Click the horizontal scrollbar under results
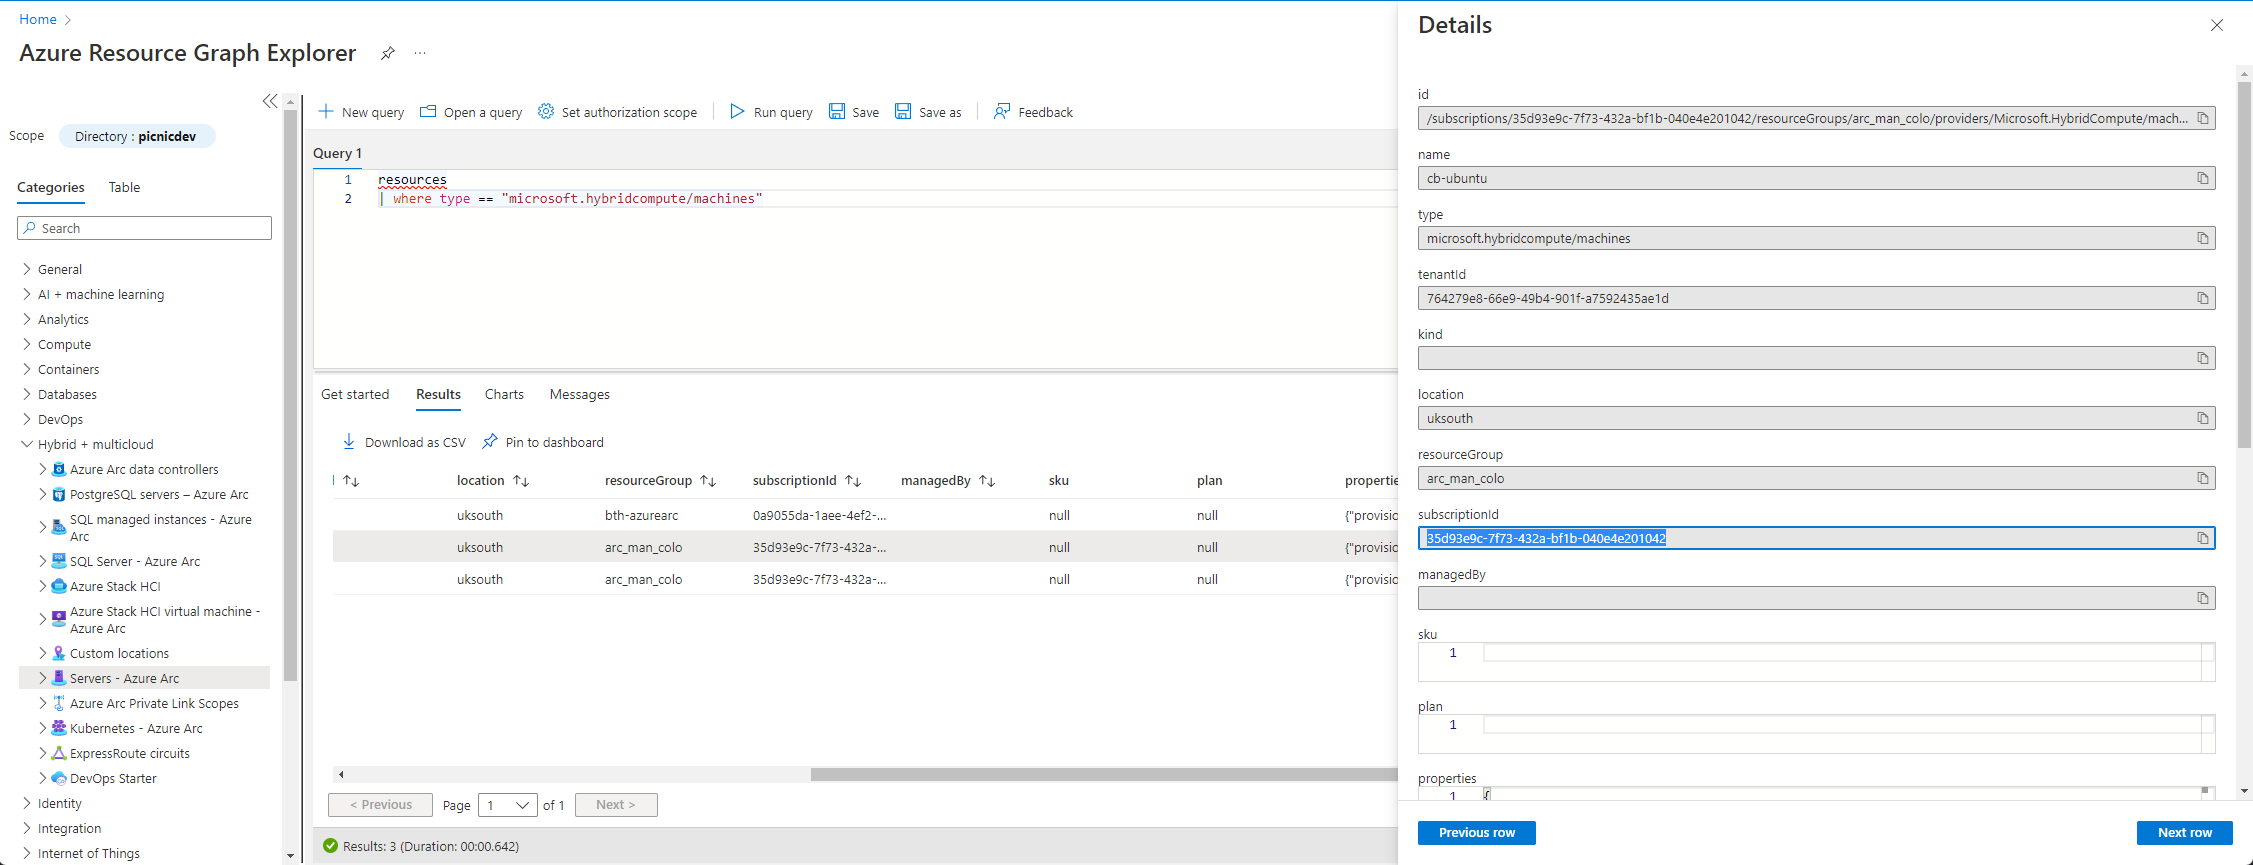 click(1104, 774)
